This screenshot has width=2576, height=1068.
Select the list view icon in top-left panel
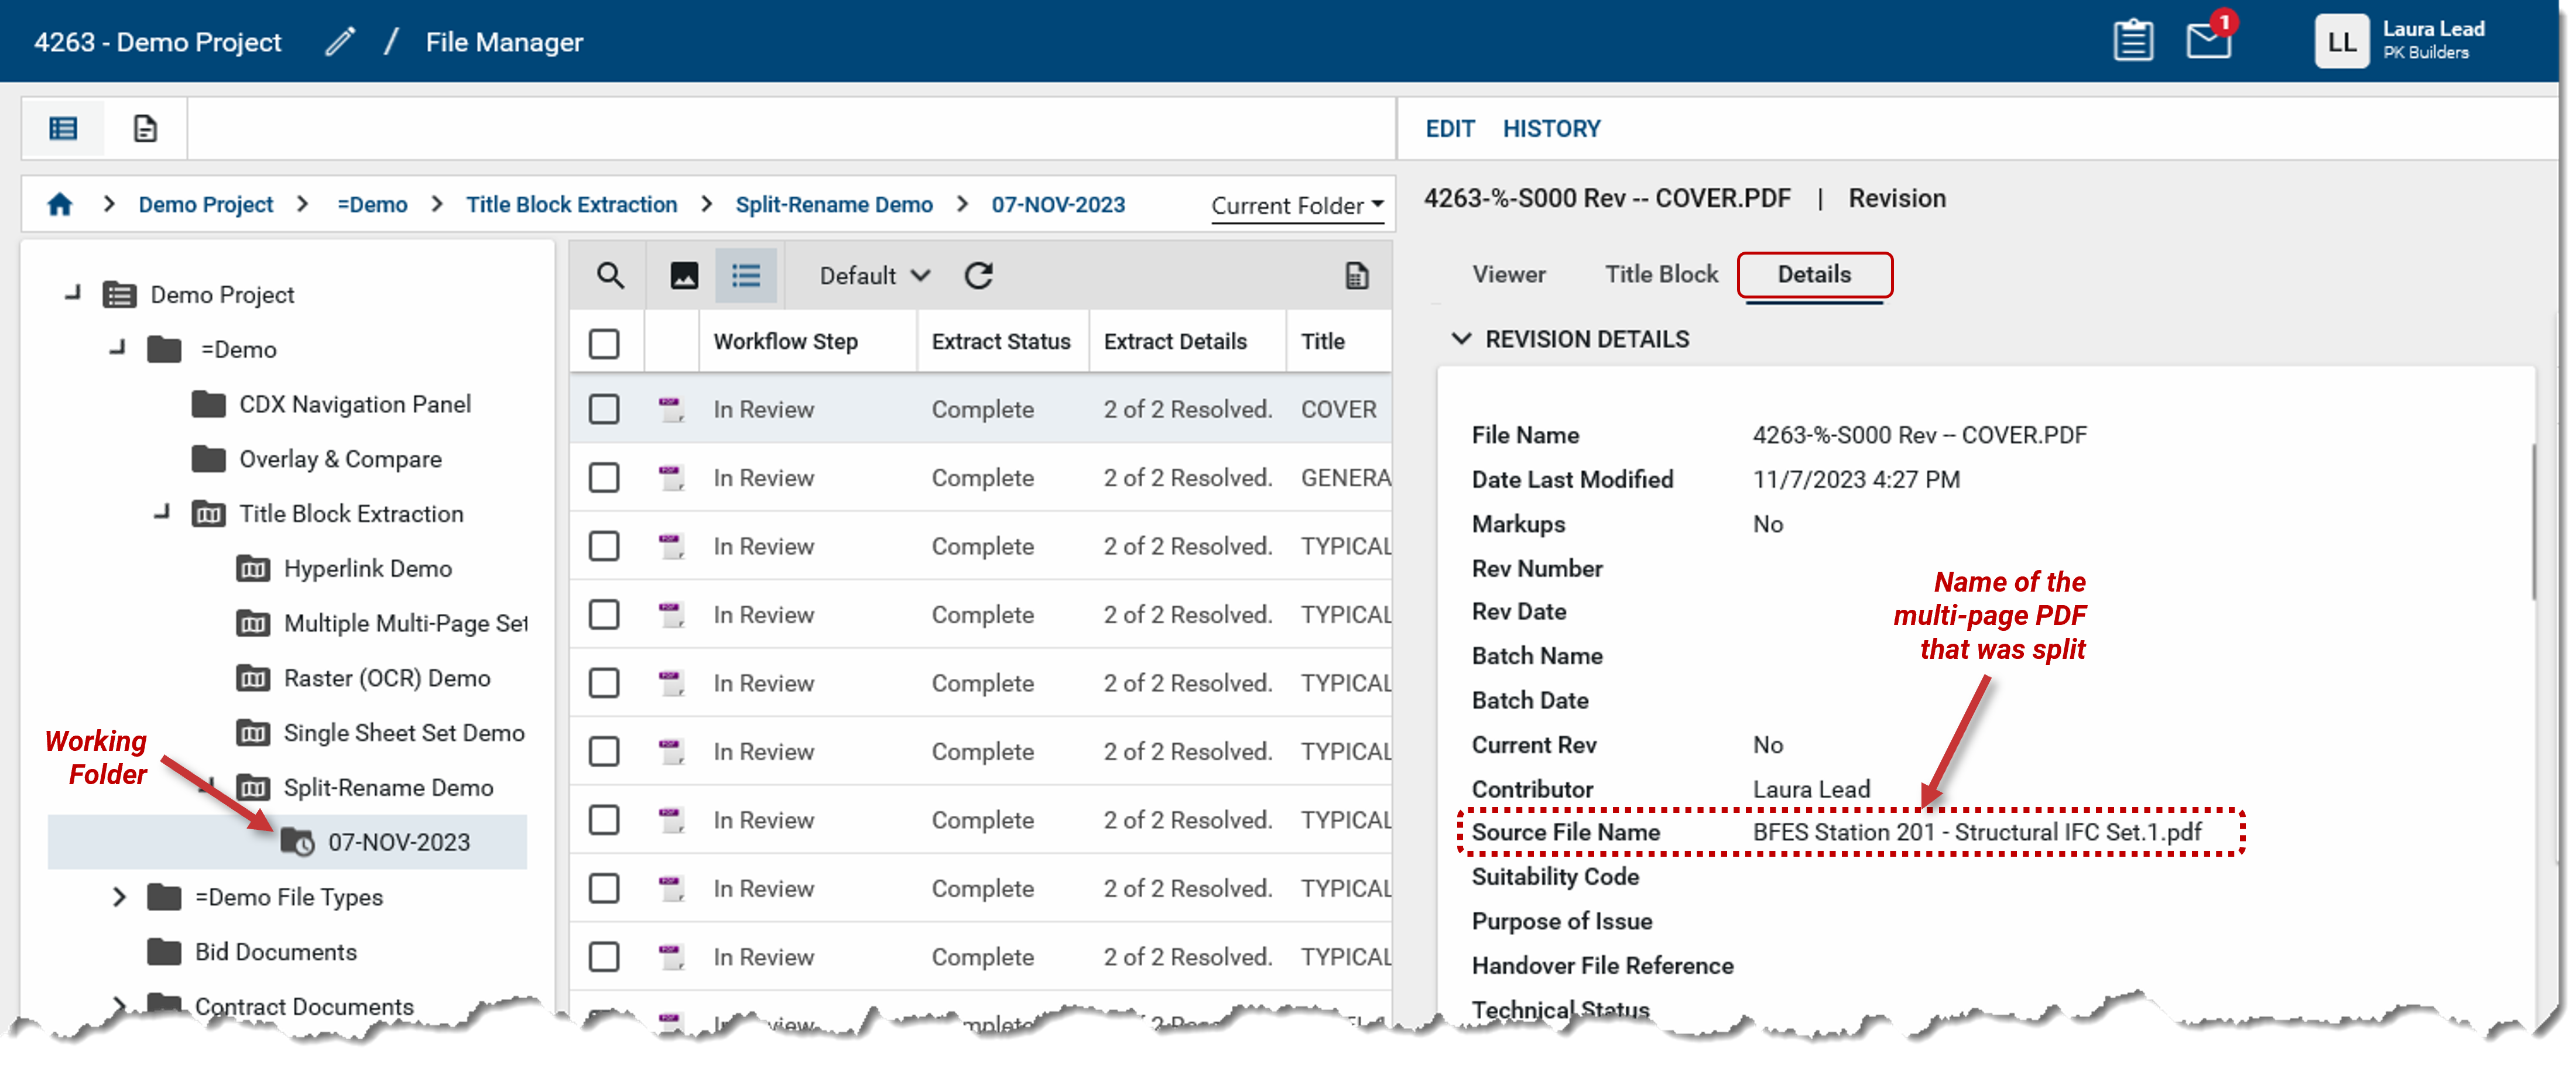[x=63, y=129]
